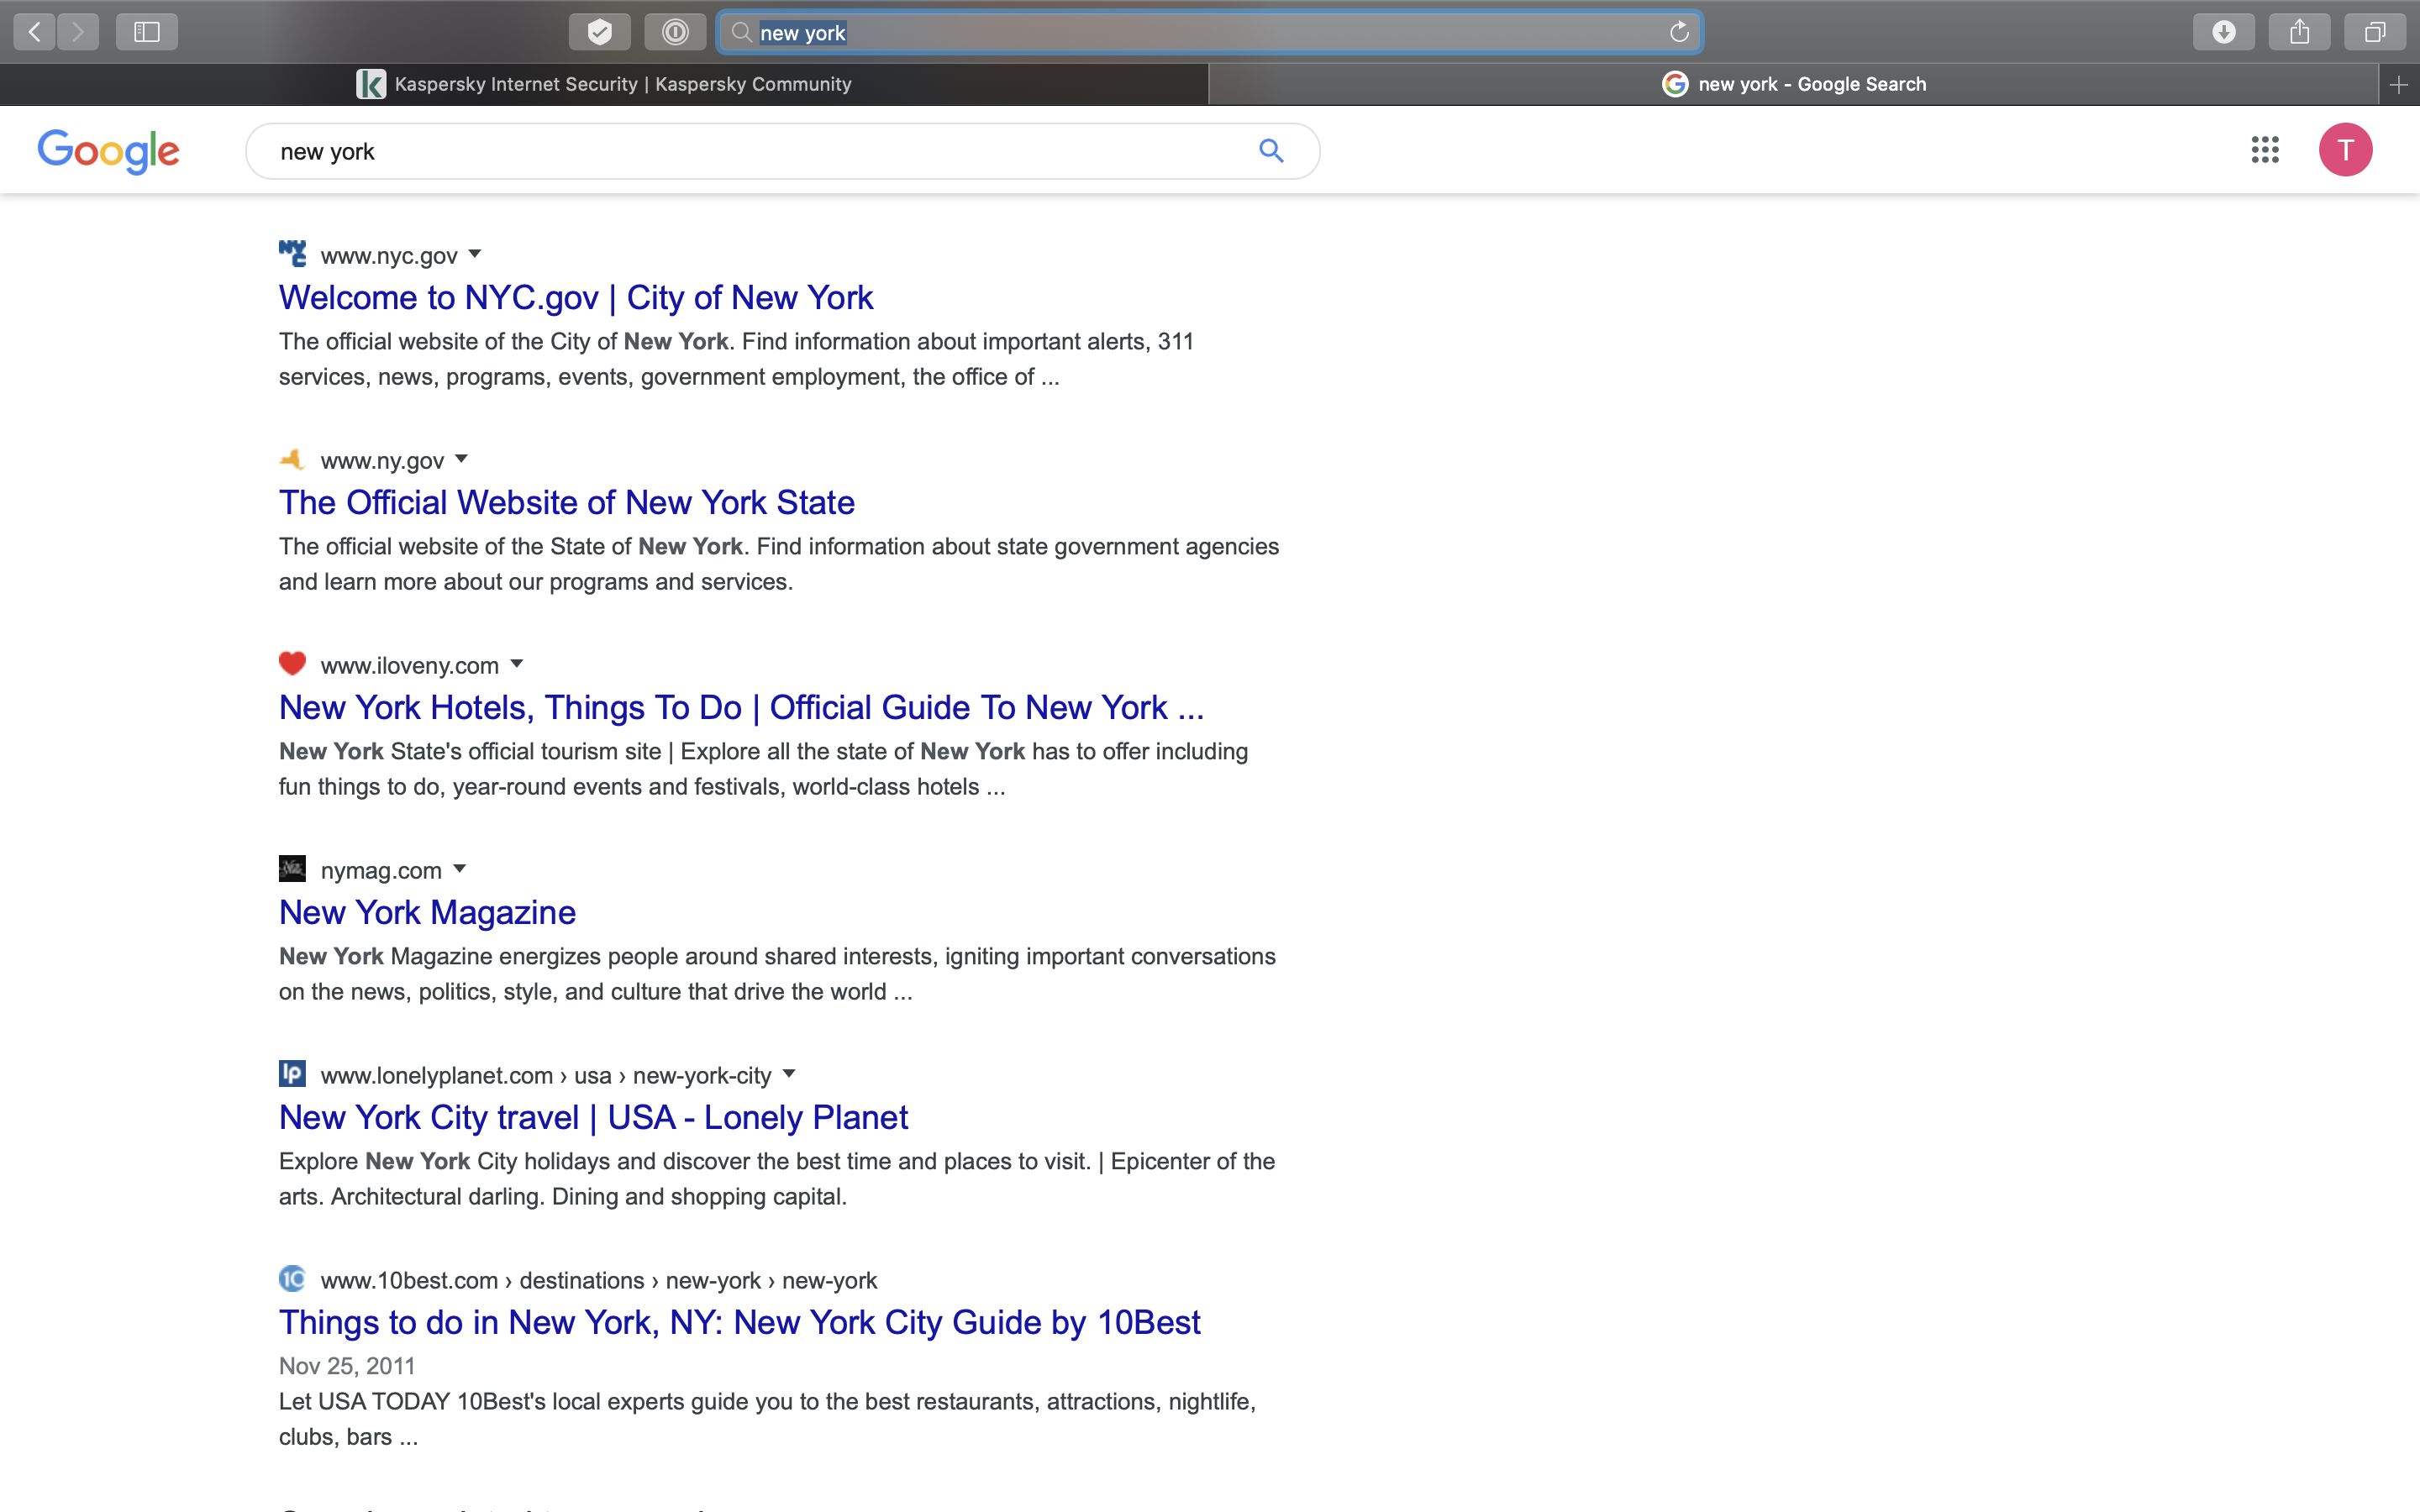
Task: Click the Lonely Planet favicon
Action: [x=292, y=1074]
